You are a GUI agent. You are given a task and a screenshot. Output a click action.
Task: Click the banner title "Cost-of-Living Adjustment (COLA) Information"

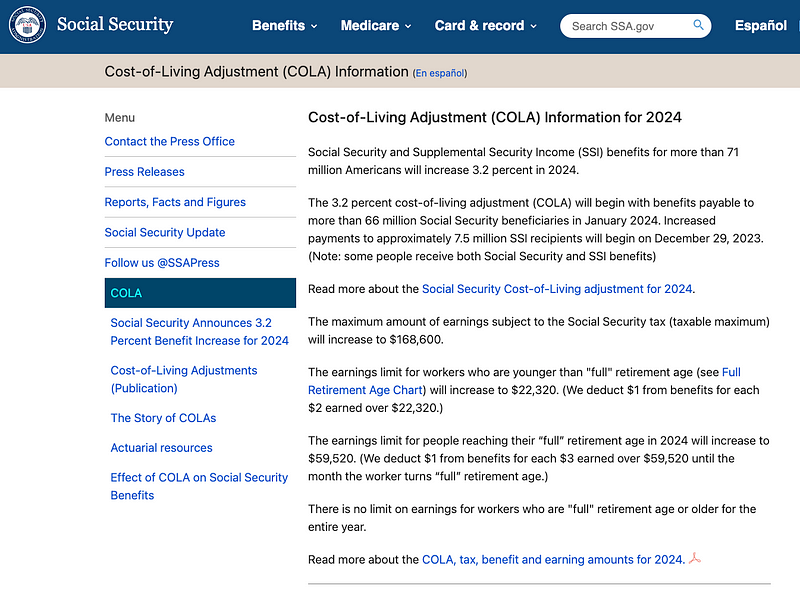[x=257, y=71]
